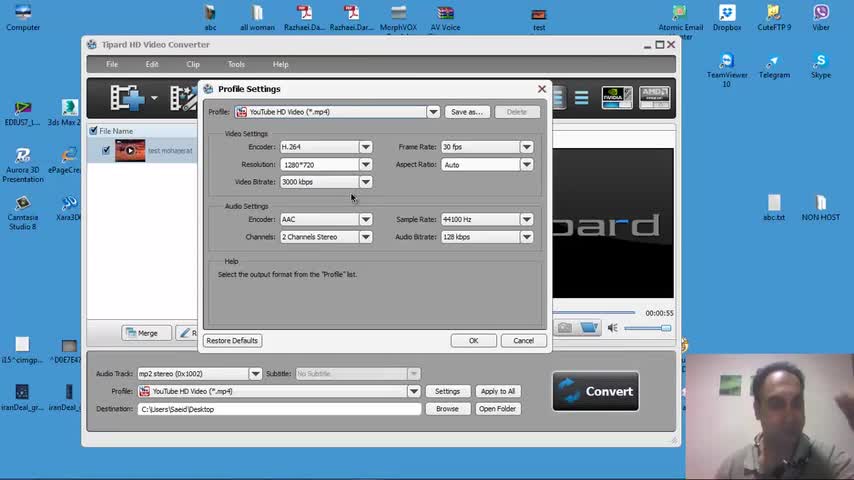The height and width of the screenshot is (480, 854).
Task: Open TeamViewer 10 desktop icon
Action: (x=727, y=70)
